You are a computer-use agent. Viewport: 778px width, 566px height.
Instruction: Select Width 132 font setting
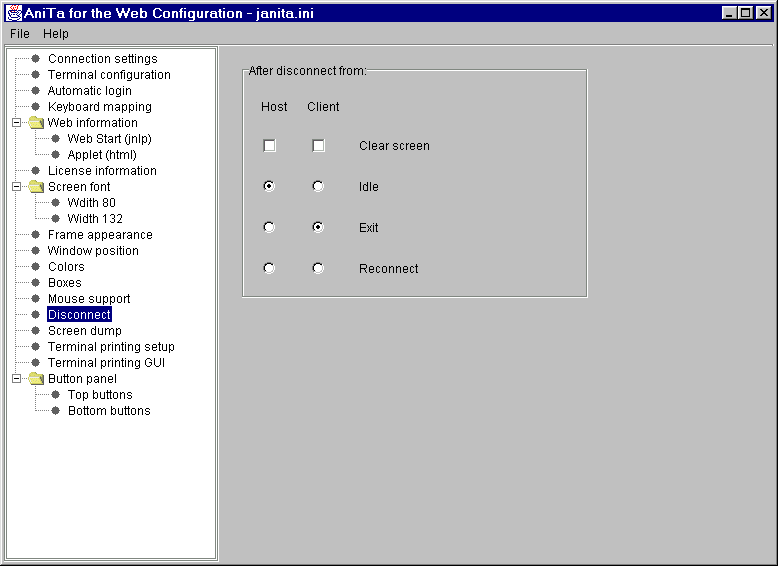[95, 219]
